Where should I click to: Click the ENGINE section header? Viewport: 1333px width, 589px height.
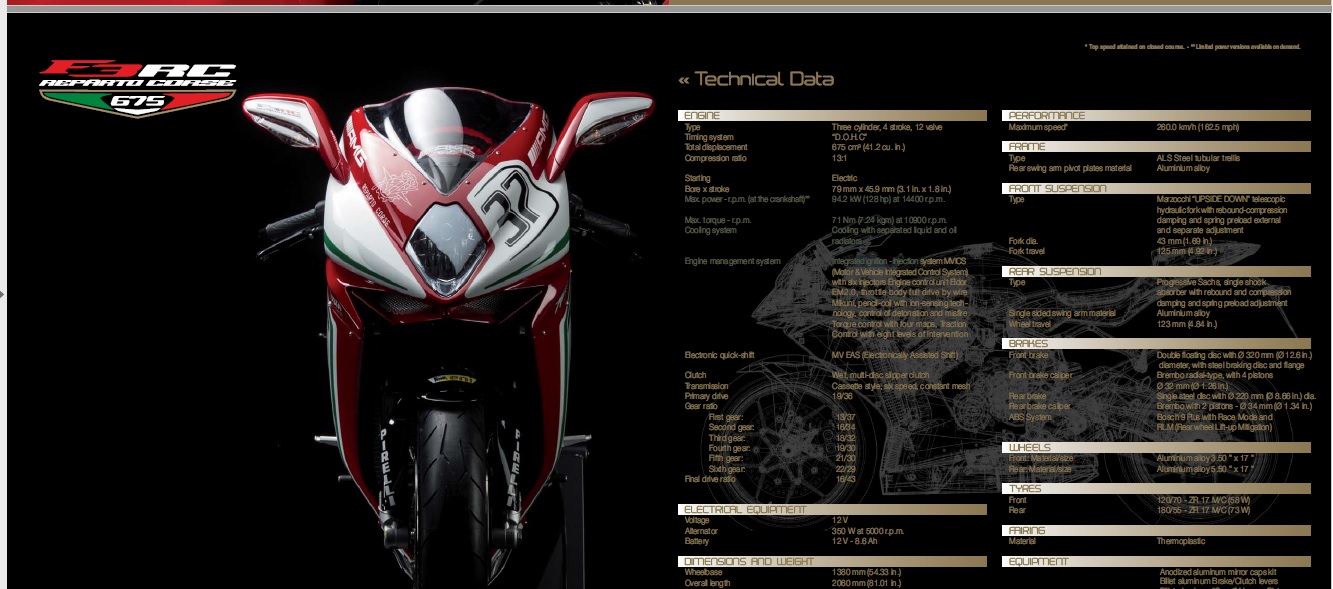(832, 116)
